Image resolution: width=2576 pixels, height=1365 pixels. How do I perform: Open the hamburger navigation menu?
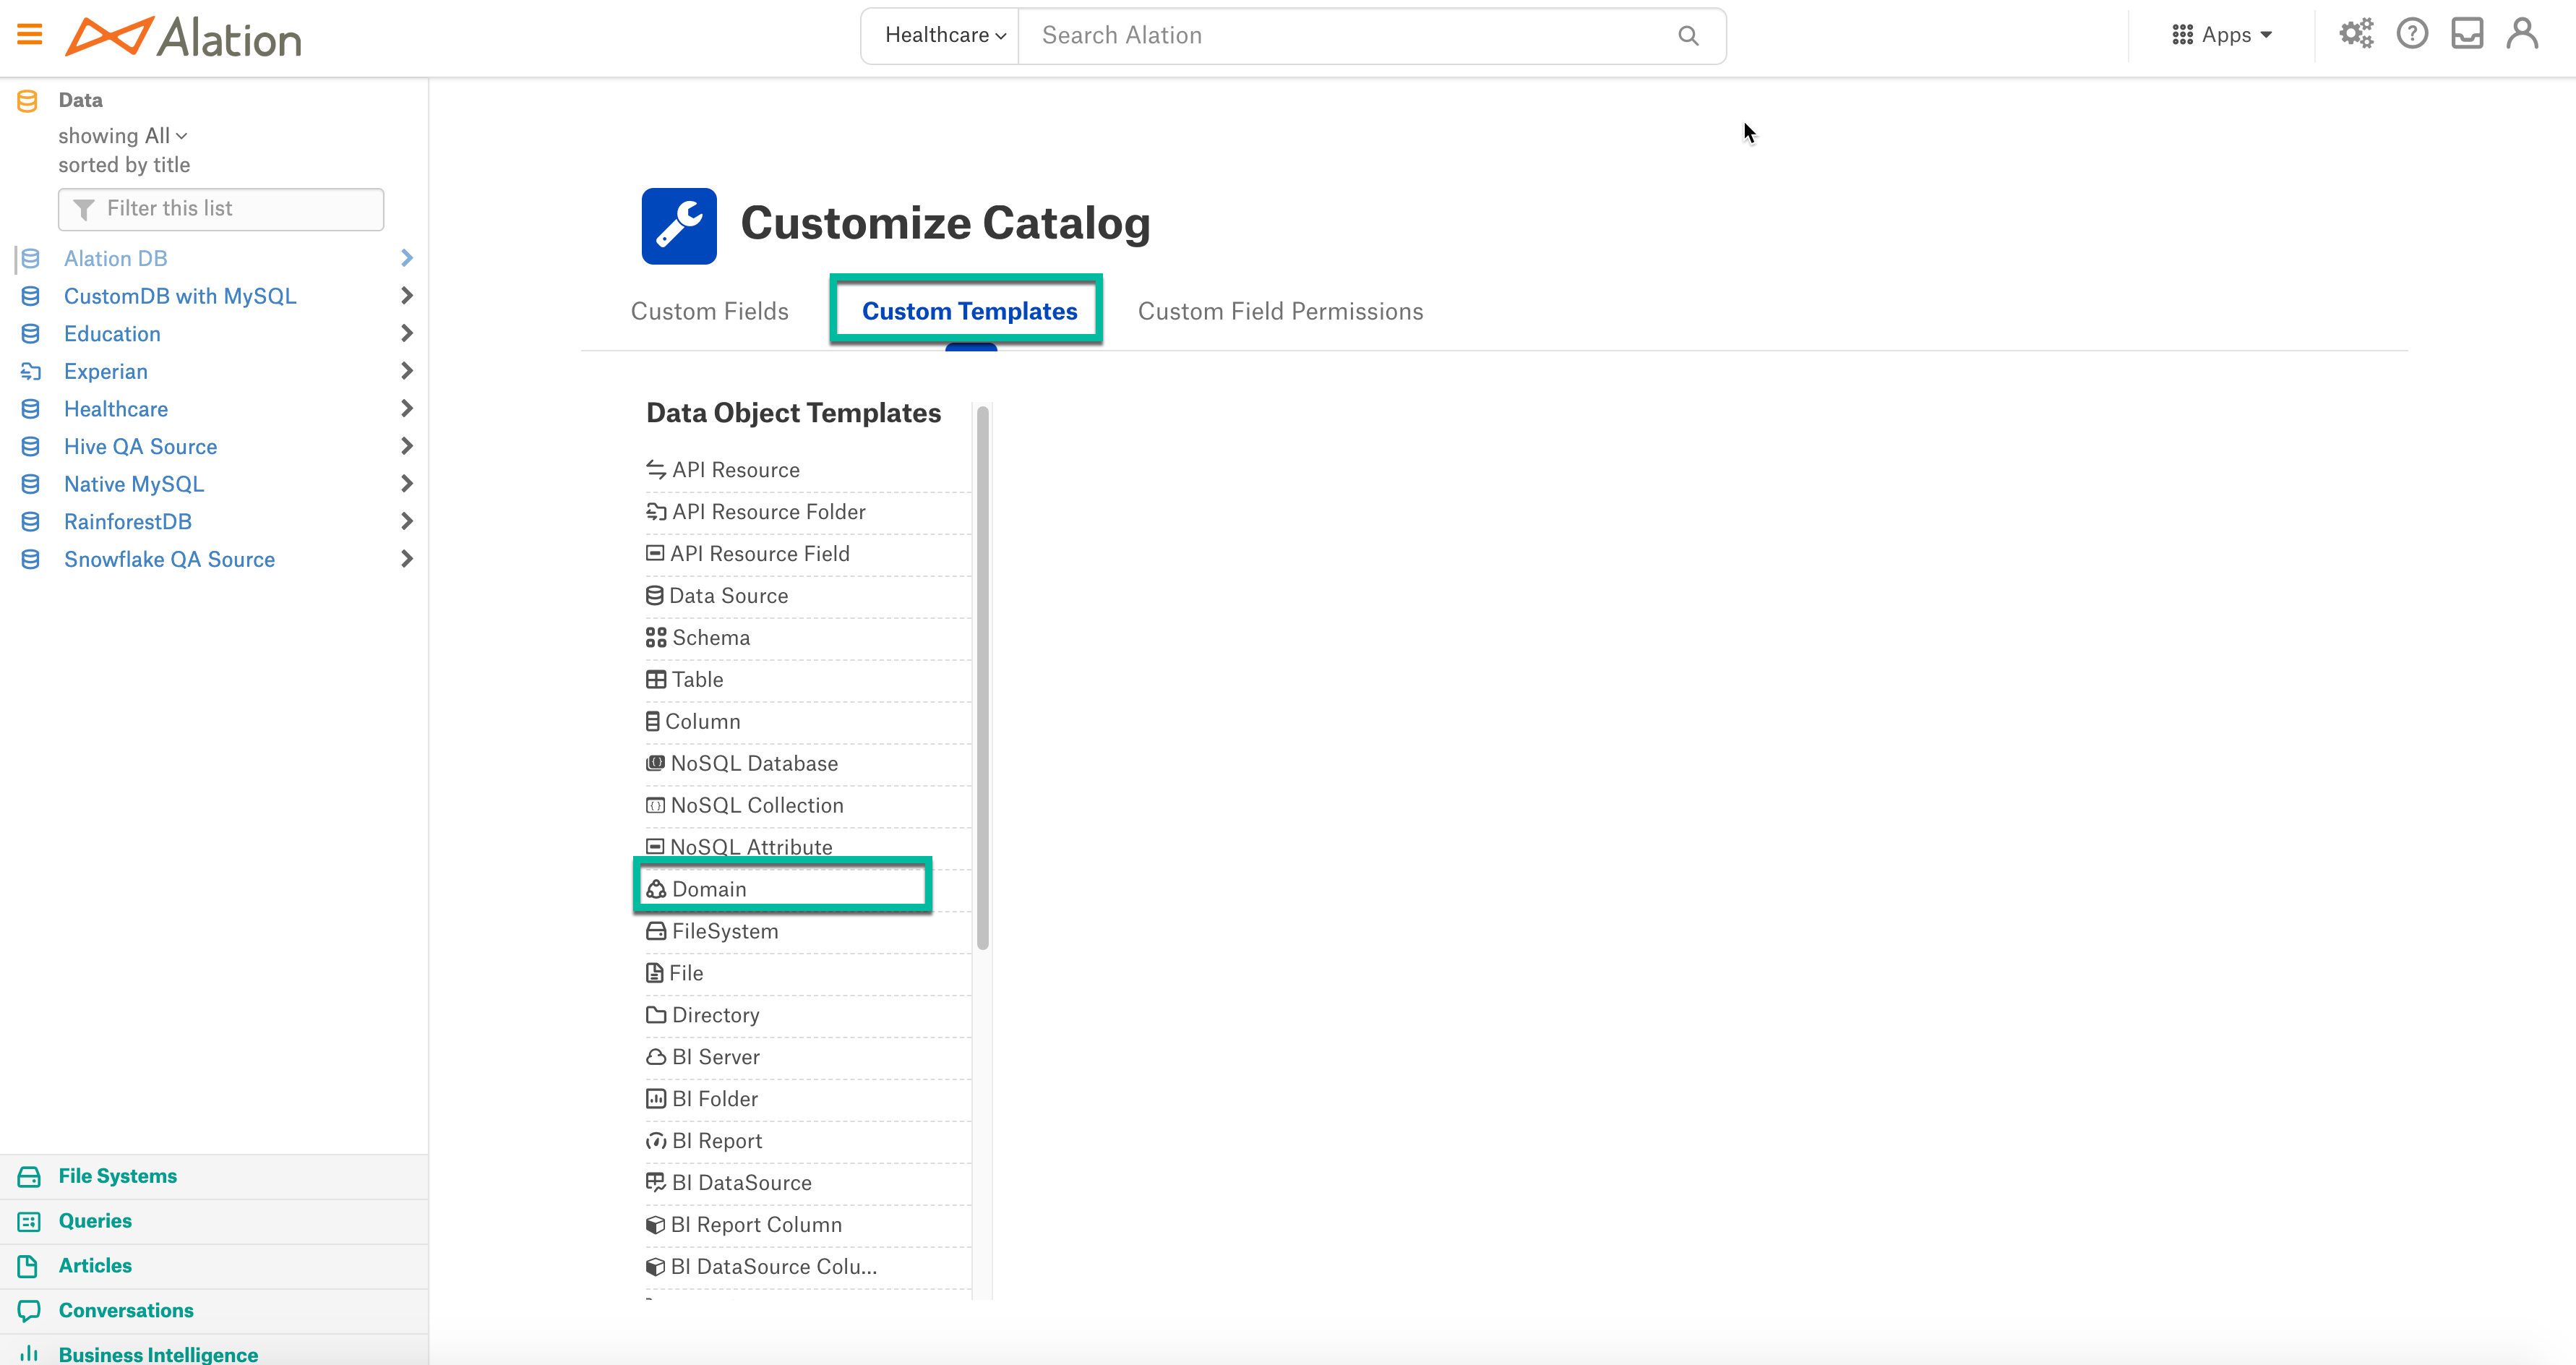pyautogui.click(x=30, y=35)
